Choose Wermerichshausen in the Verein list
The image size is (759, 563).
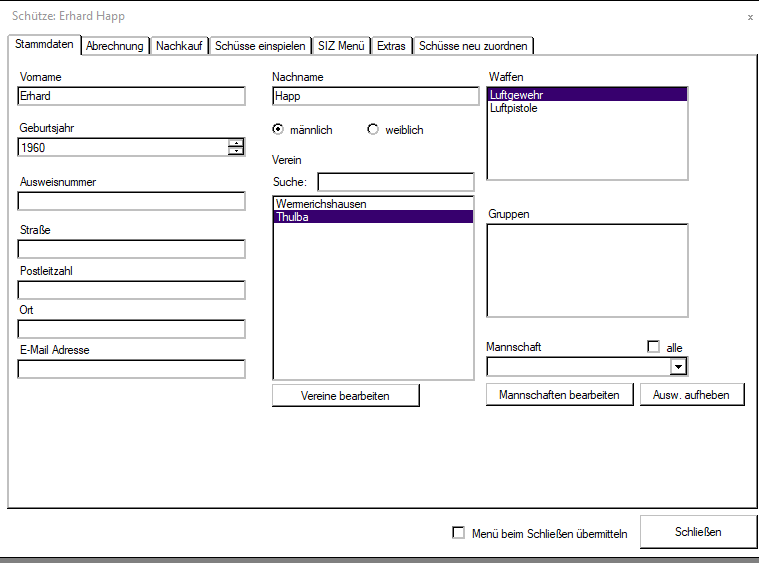point(321,204)
